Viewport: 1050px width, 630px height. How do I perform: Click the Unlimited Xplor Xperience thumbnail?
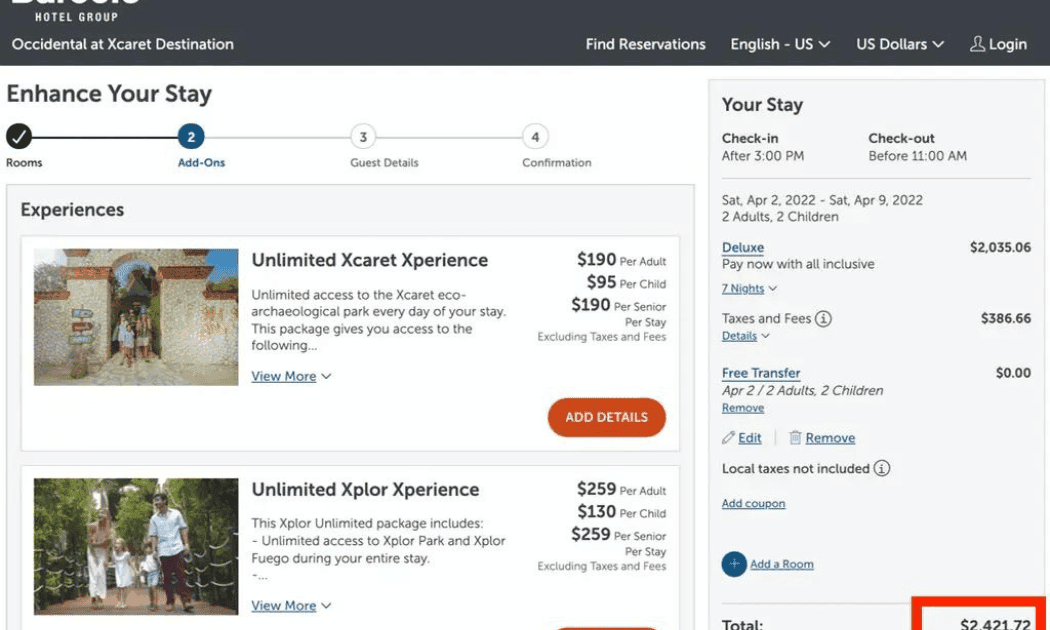click(x=135, y=546)
